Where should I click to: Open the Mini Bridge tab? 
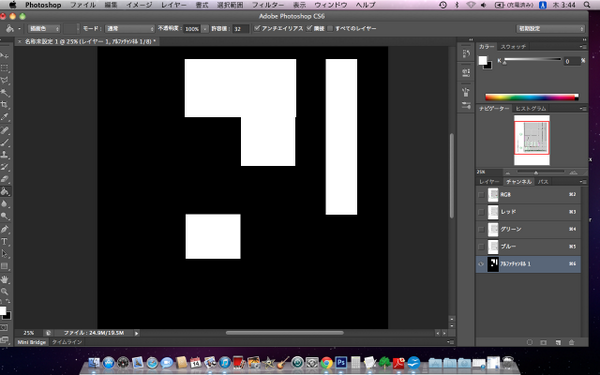point(32,342)
